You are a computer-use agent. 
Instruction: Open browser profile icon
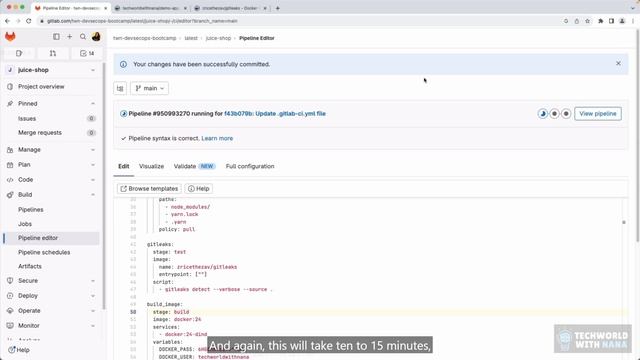click(x=622, y=21)
